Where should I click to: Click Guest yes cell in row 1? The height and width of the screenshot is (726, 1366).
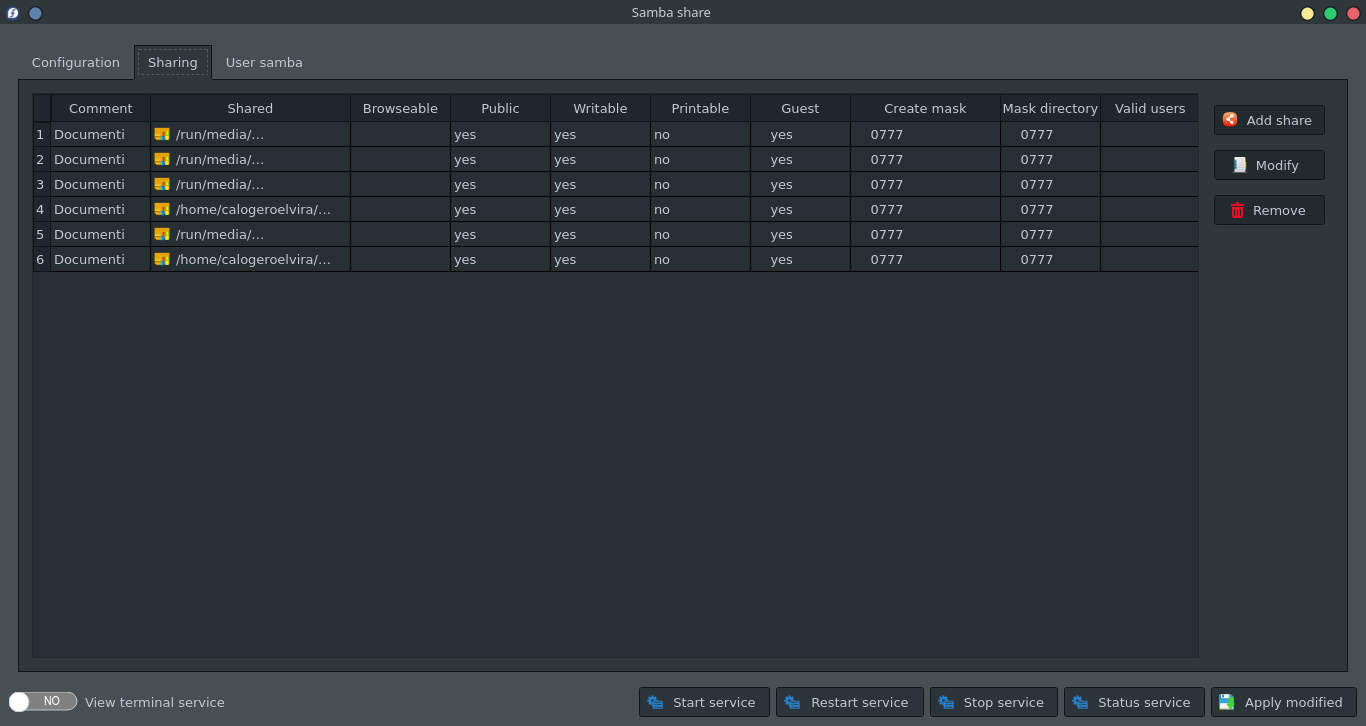point(800,134)
